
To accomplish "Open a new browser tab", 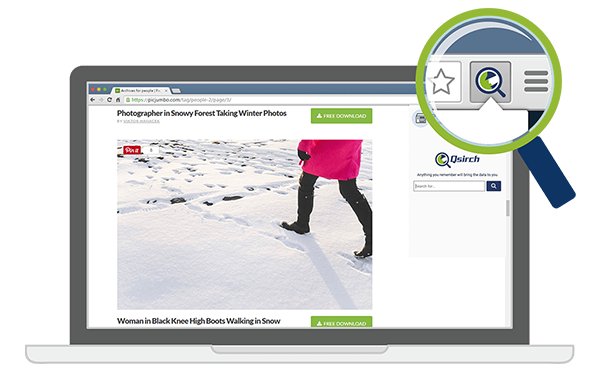I will tap(176, 91).
